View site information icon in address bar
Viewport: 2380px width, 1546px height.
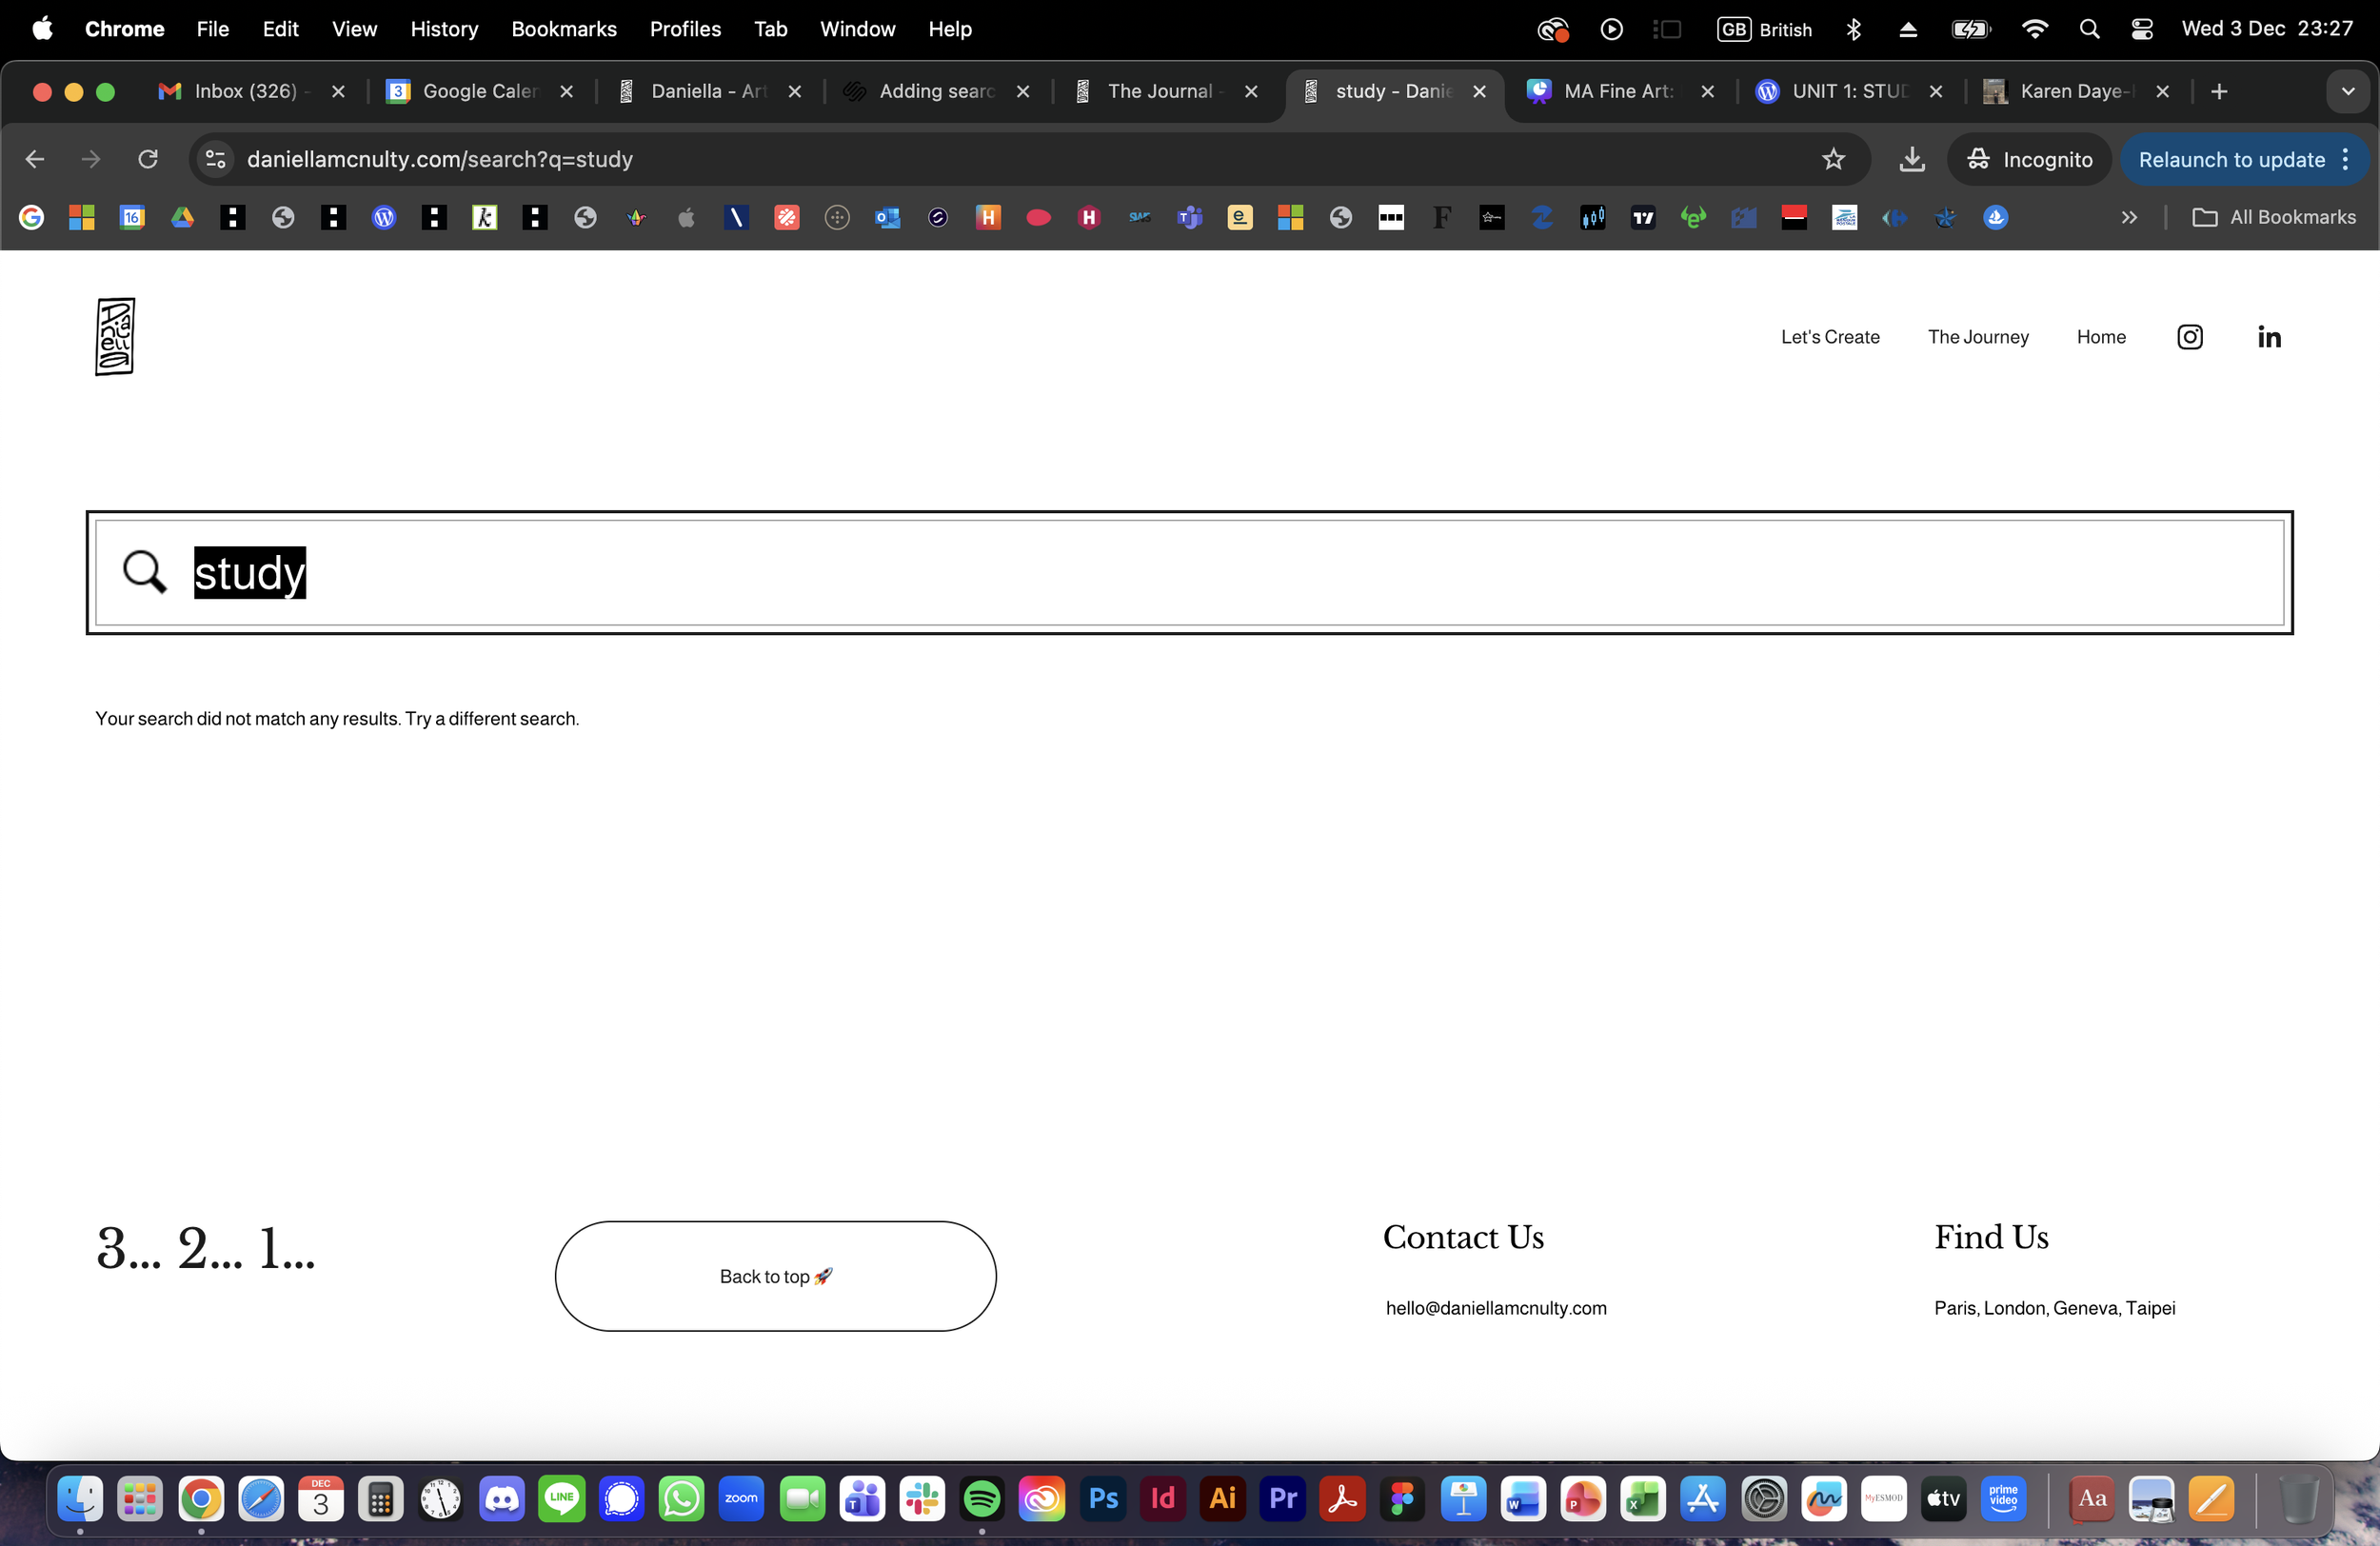(215, 159)
